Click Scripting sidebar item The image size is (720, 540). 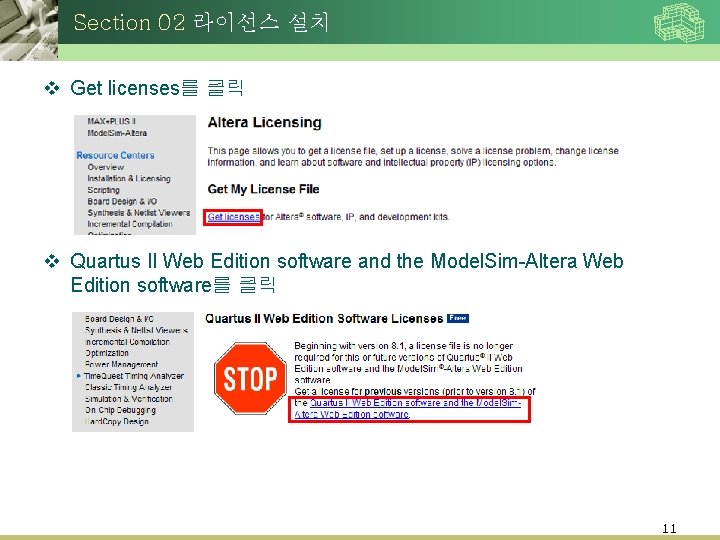tap(103, 190)
